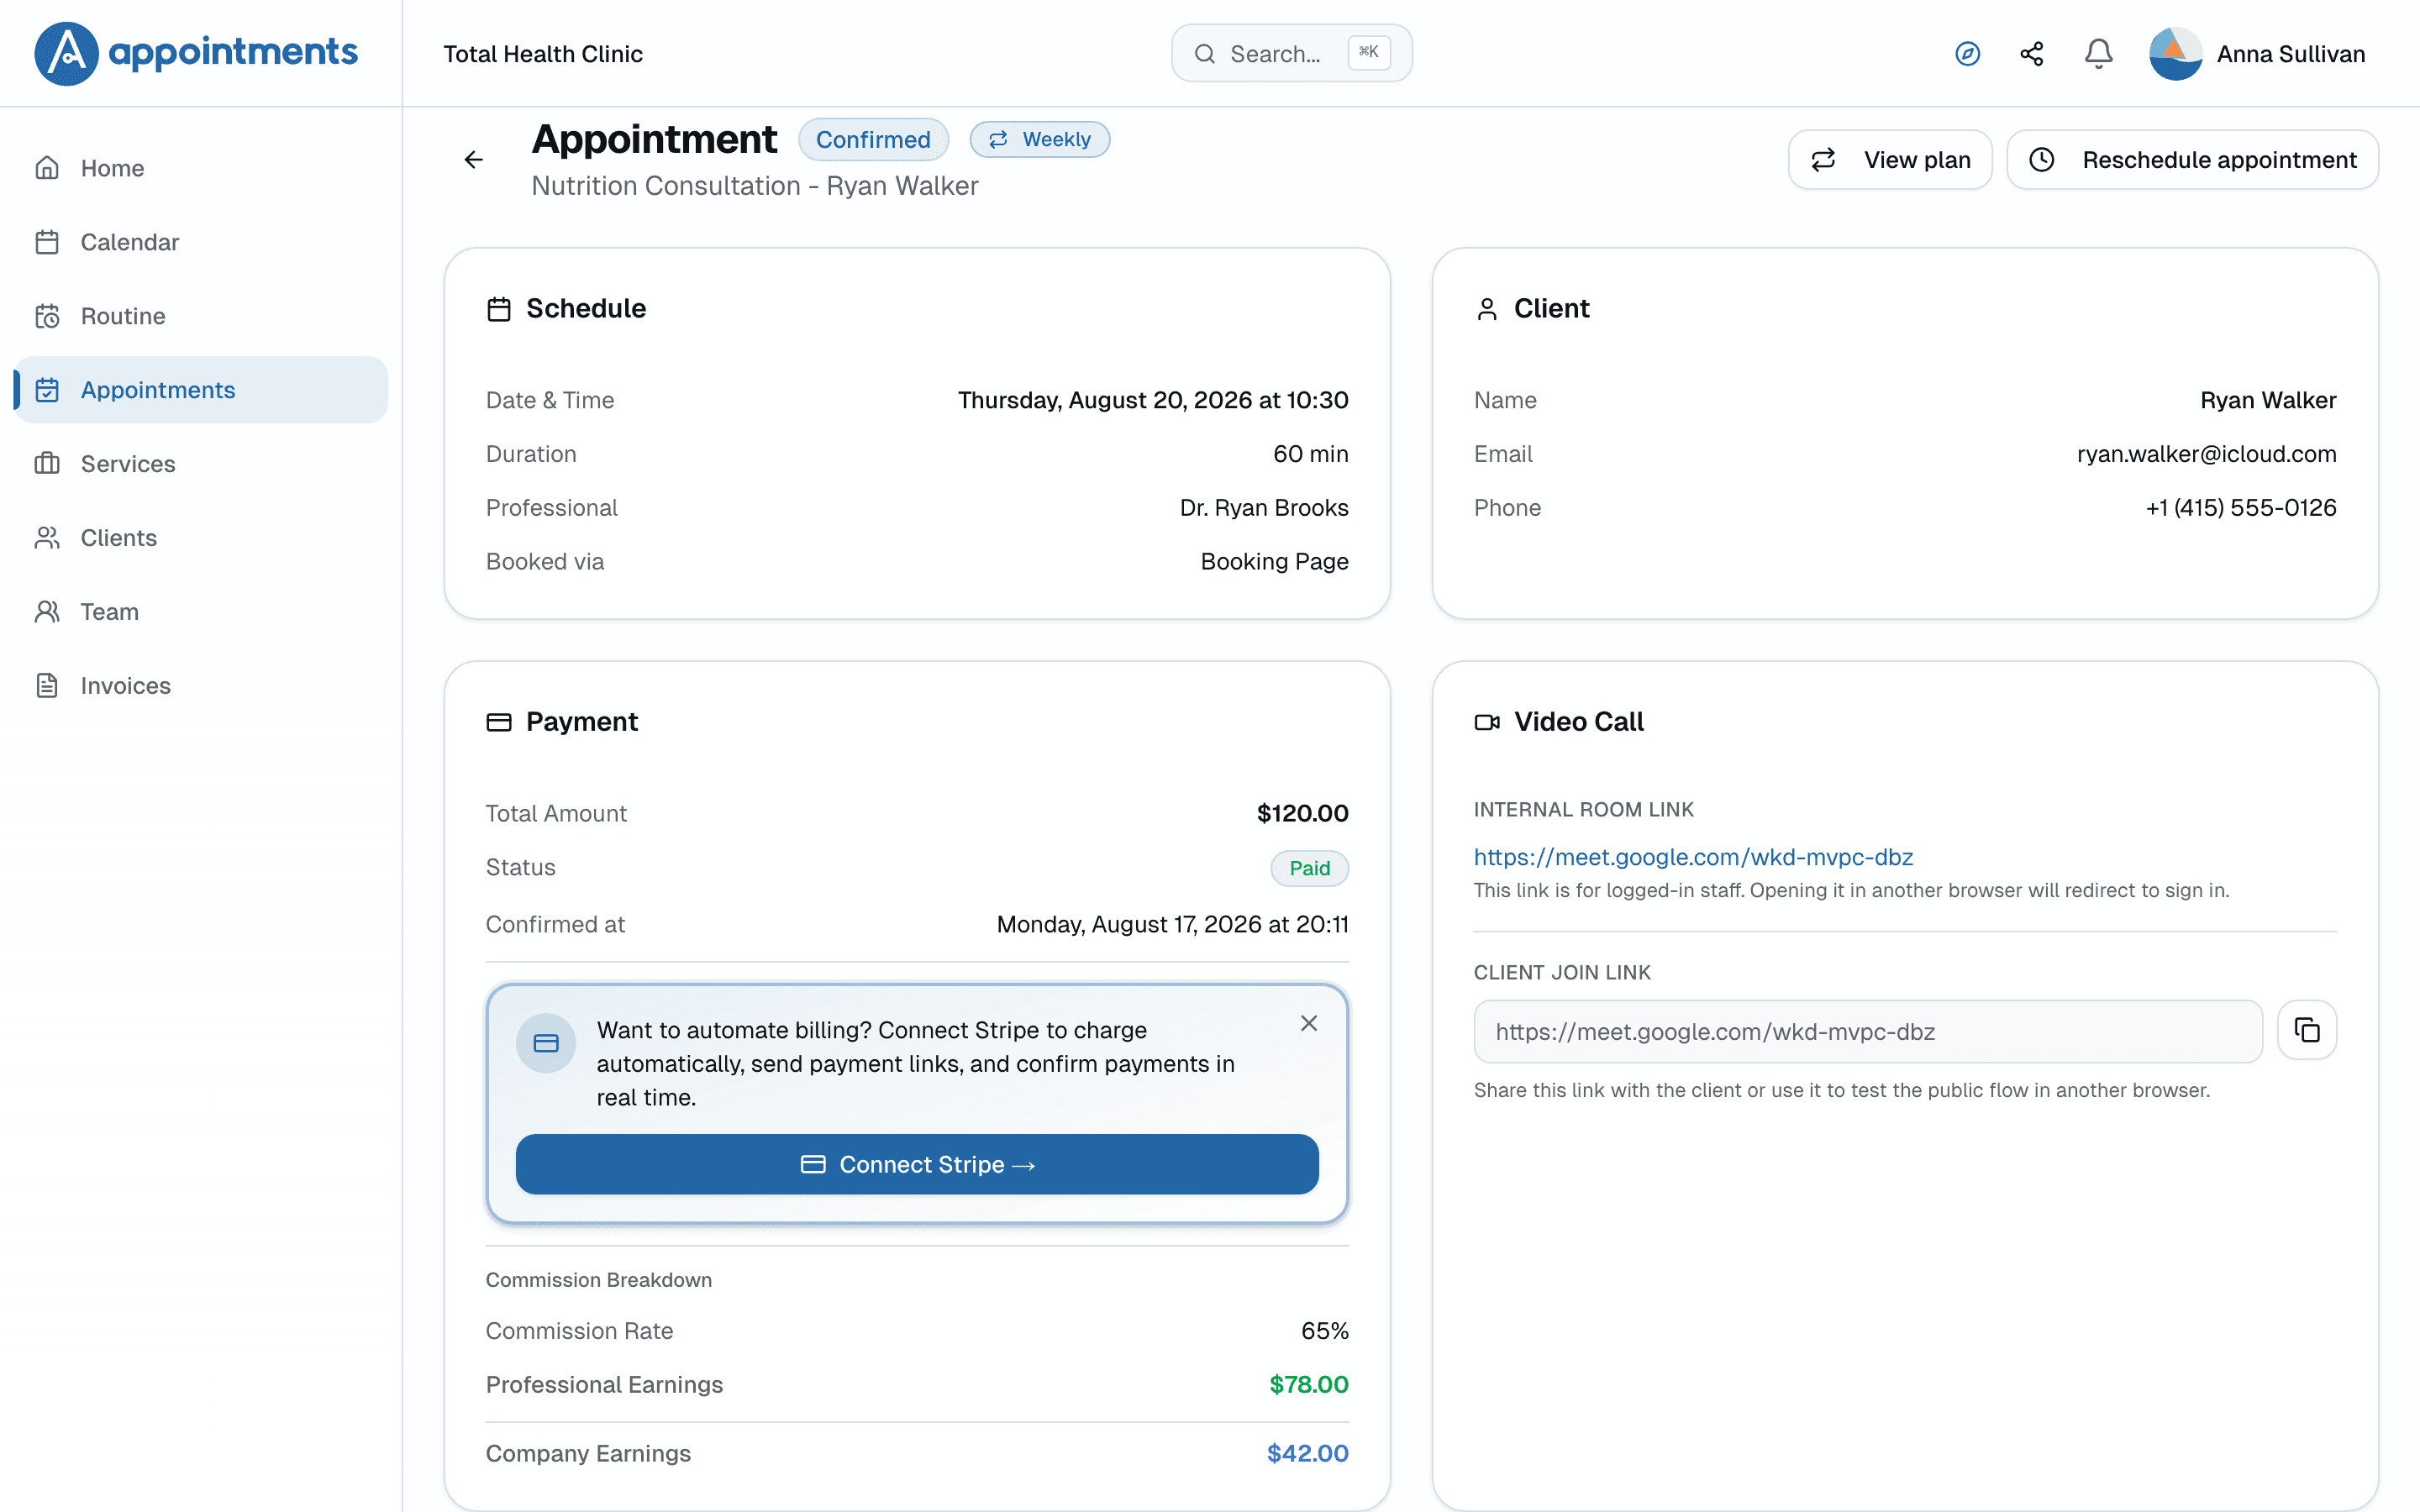Click the Invoices sidebar icon
2420x1512 pixels.
pyautogui.click(x=47, y=686)
